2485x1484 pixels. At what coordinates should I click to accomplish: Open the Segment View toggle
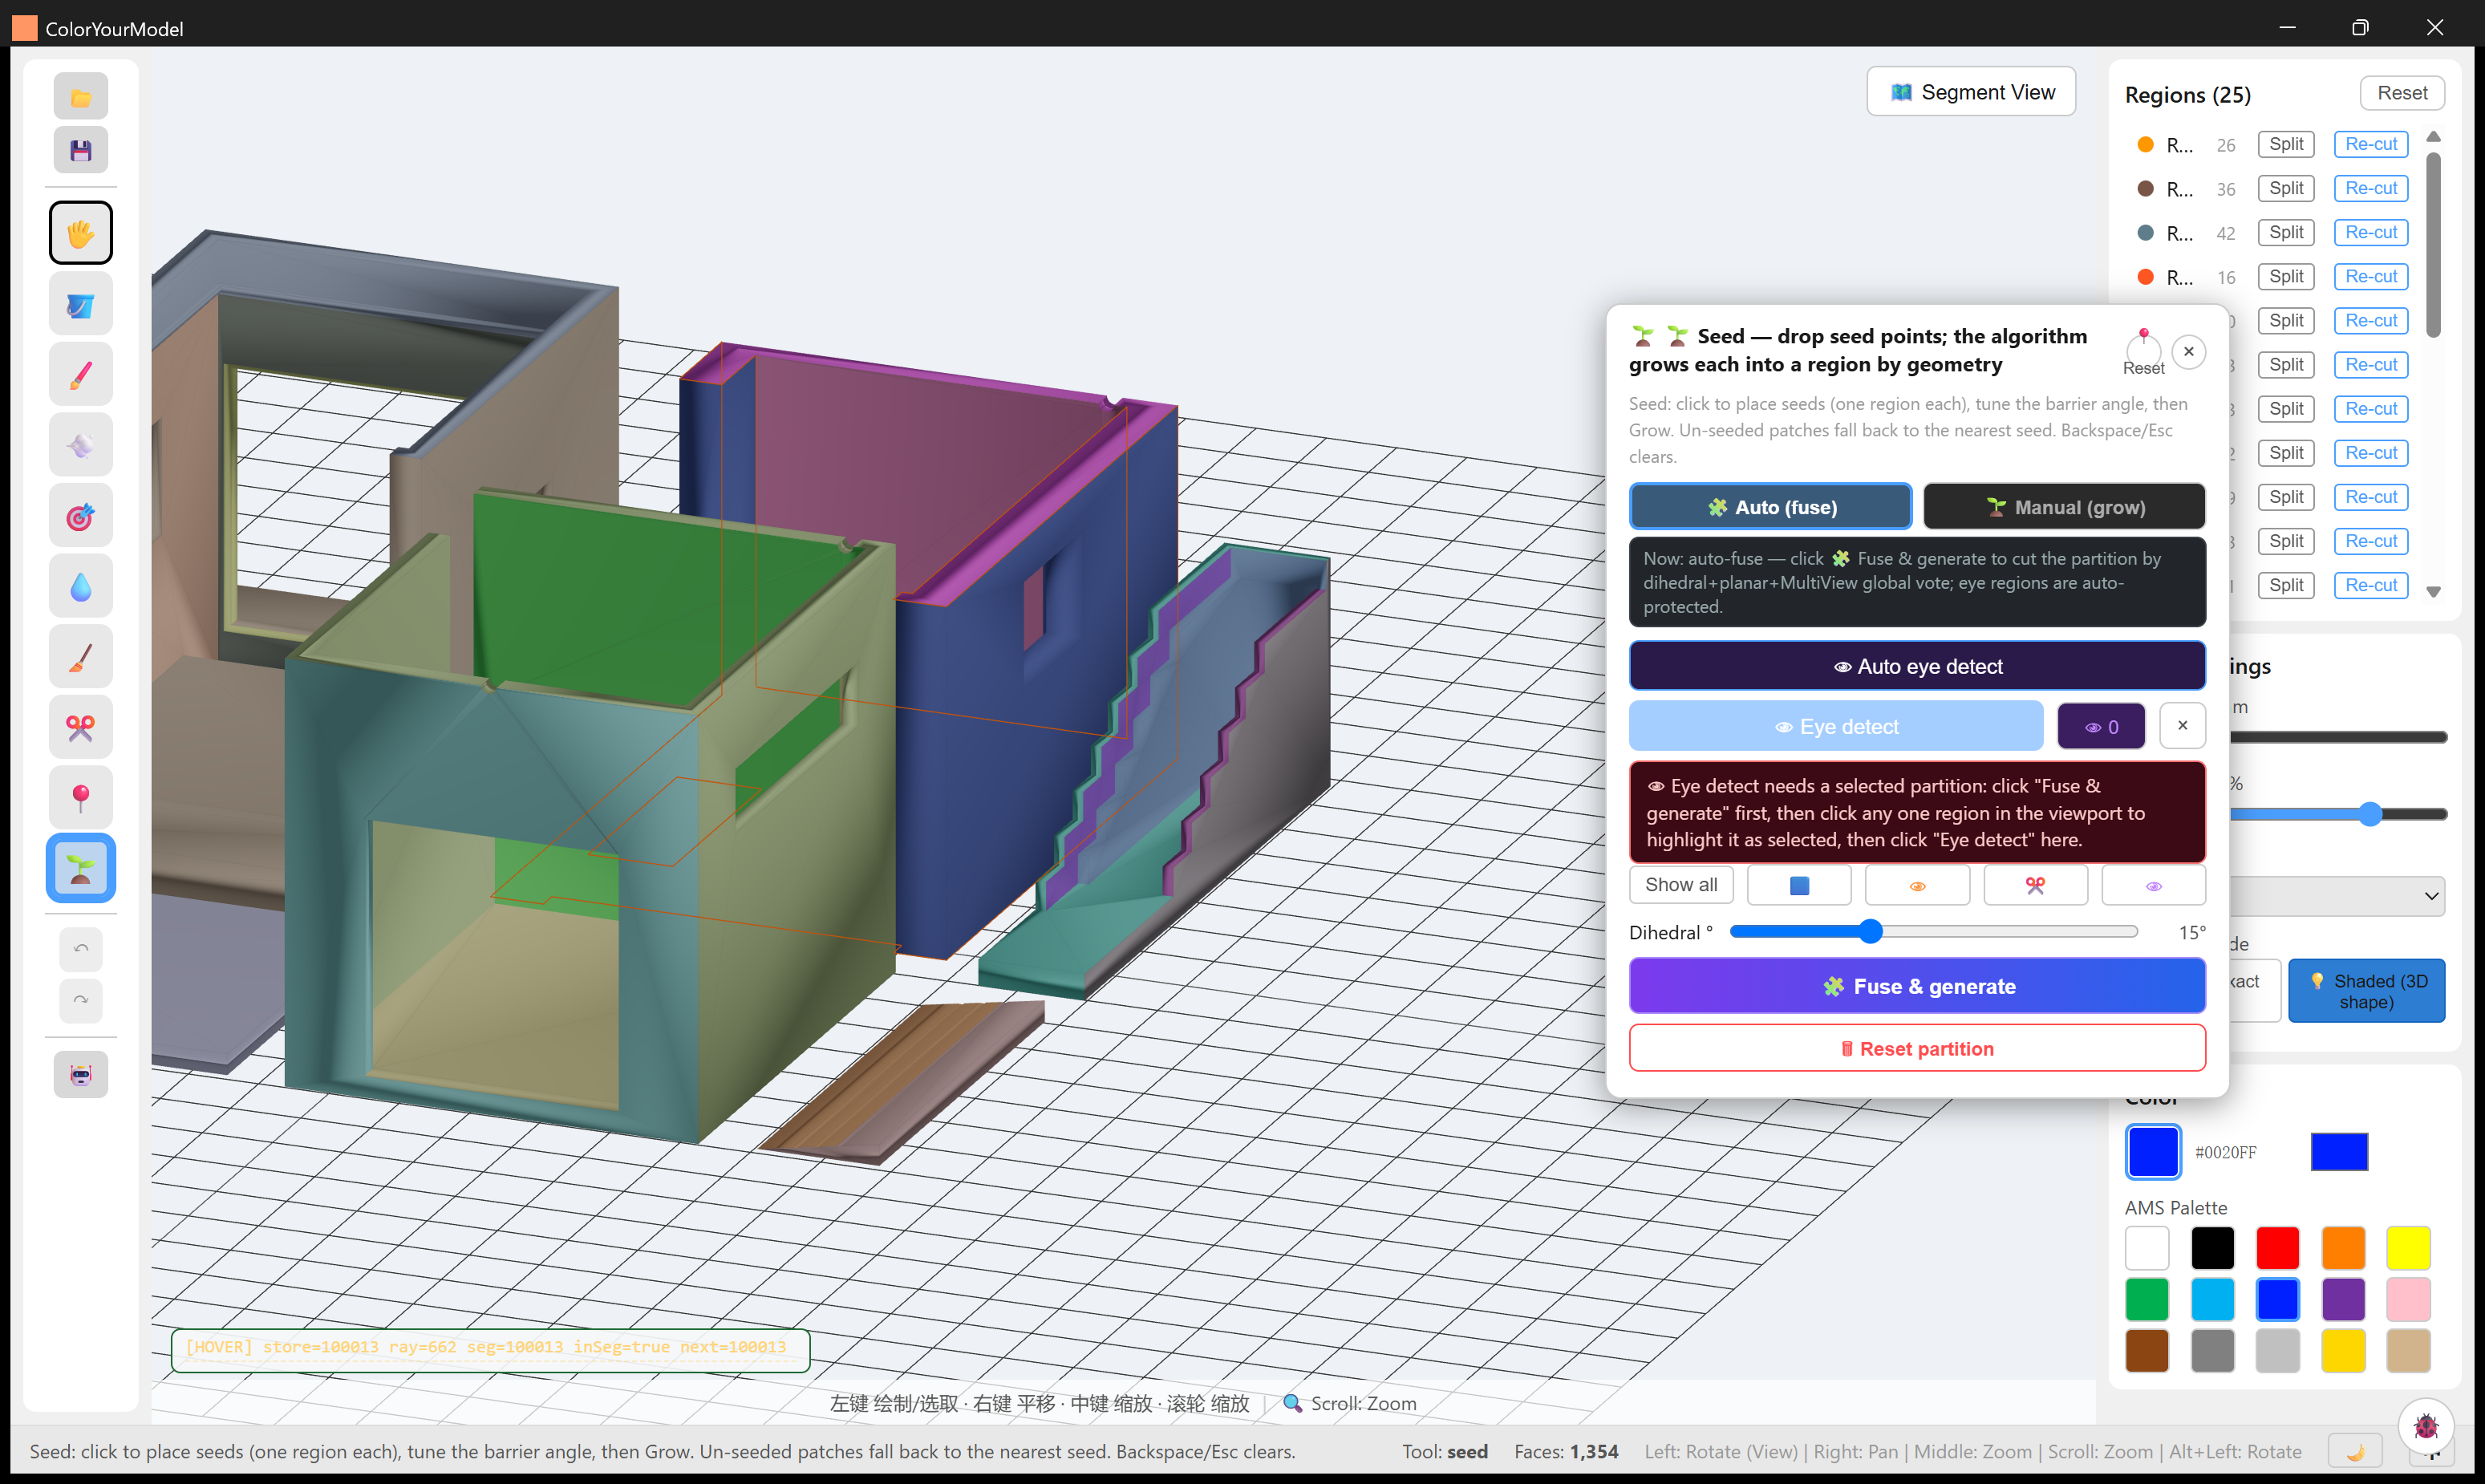1971,92
